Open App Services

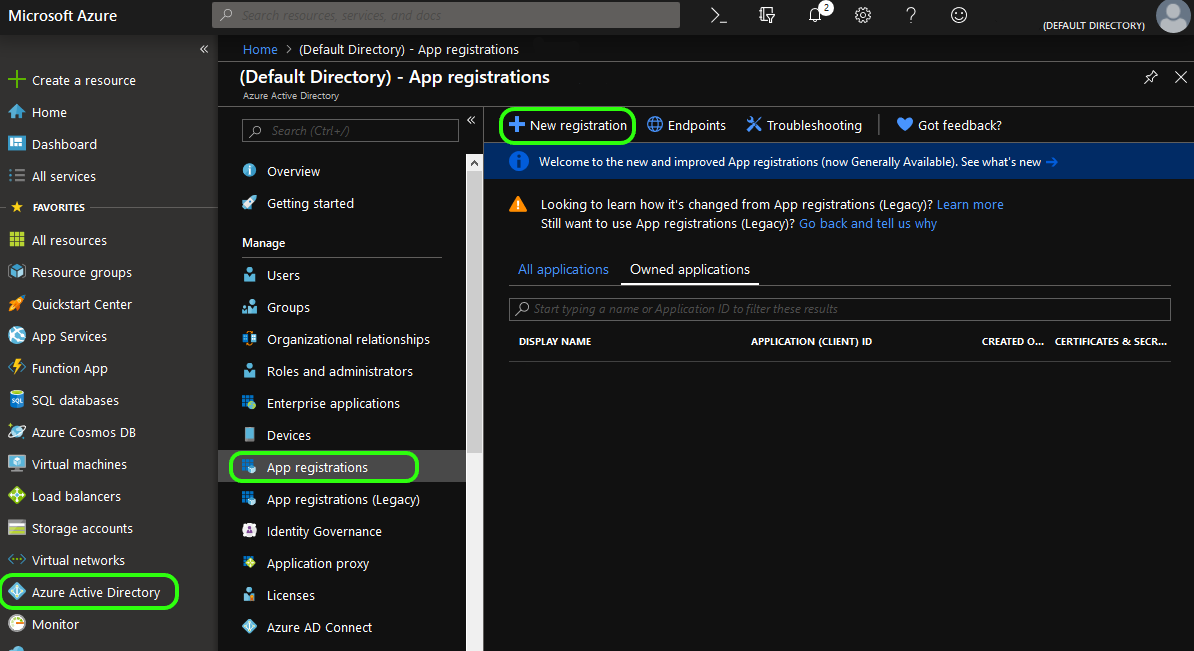[57, 336]
